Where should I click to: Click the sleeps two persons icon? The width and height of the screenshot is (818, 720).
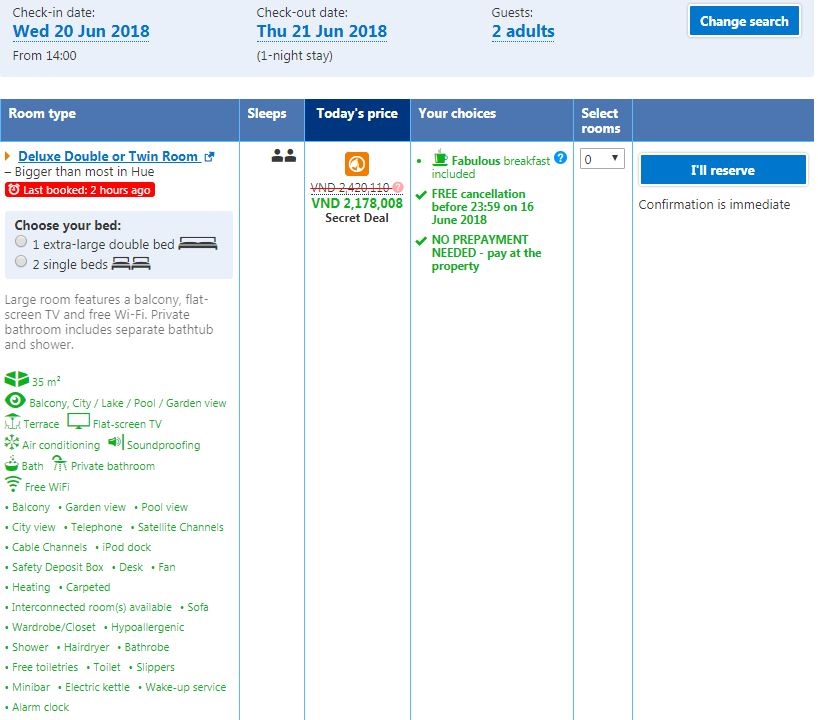coord(283,156)
